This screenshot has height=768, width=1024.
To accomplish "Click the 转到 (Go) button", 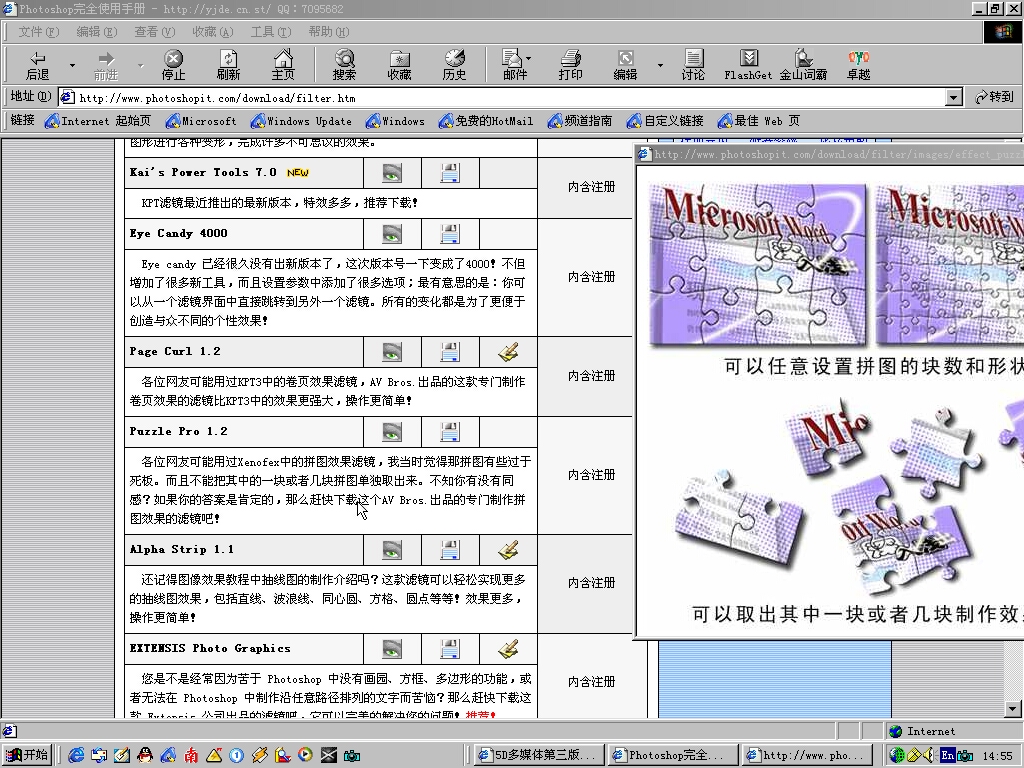I will 994,97.
